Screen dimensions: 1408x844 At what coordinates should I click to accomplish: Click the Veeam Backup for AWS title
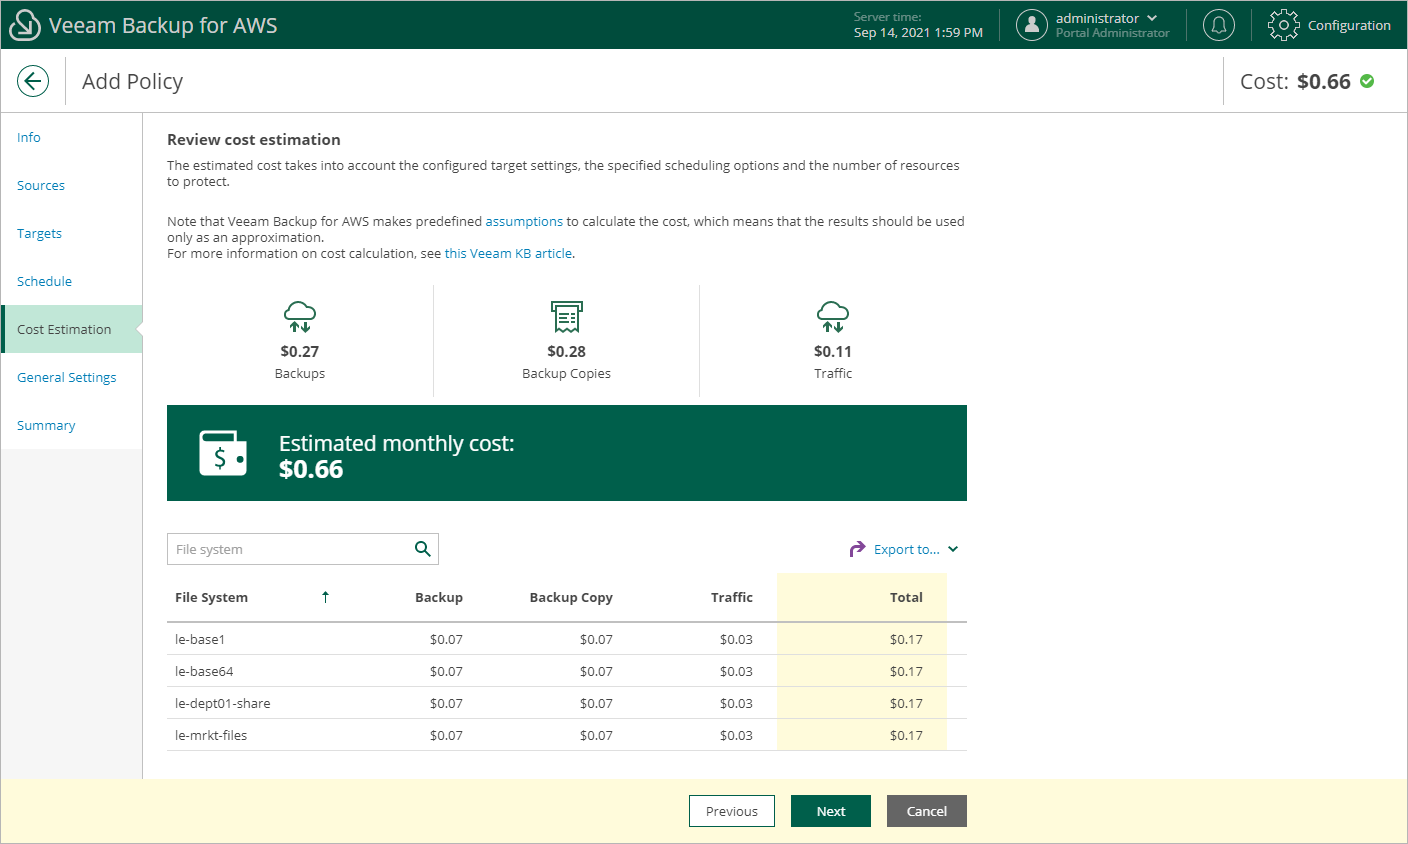pyautogui.click(x=163, y=25)
